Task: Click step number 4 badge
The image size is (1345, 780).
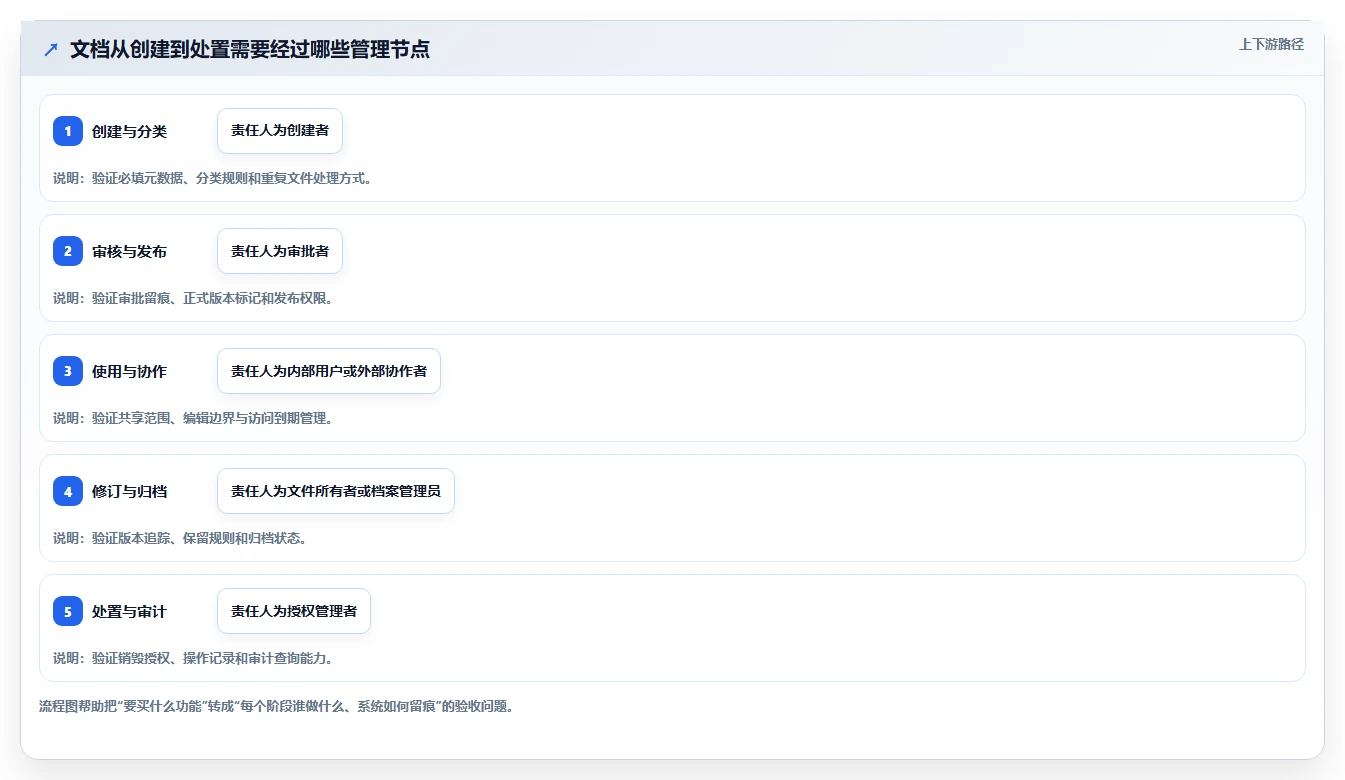Action: tap(68, 491)
